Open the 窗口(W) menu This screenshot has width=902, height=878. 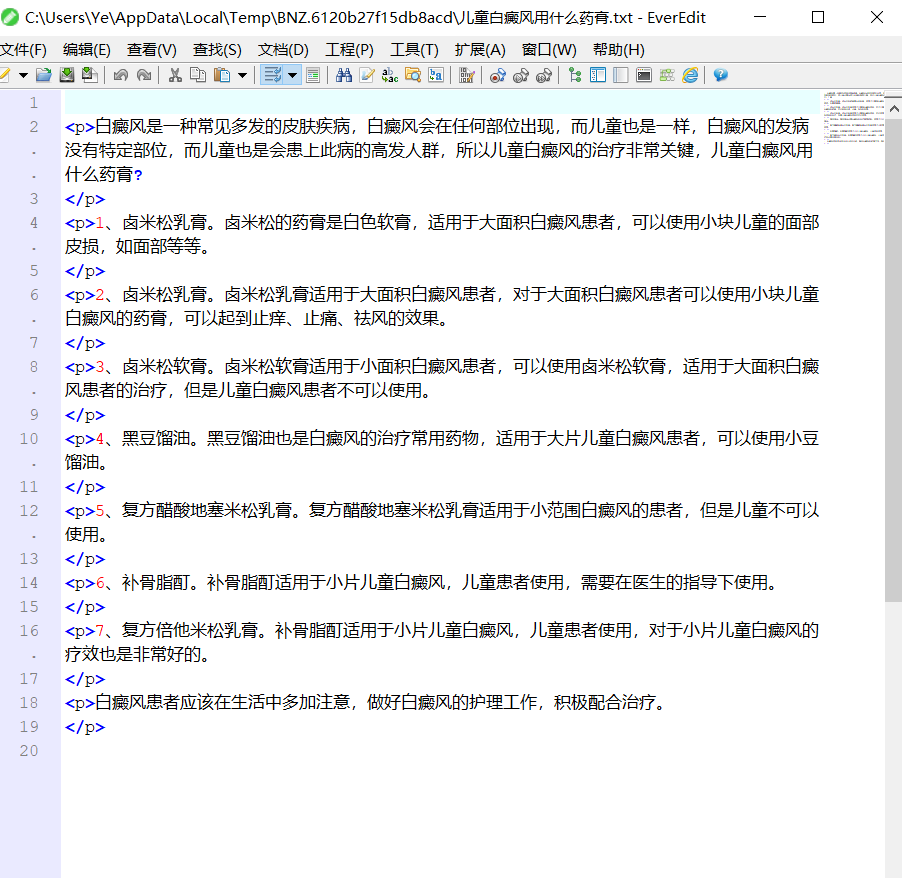[549, 50]
